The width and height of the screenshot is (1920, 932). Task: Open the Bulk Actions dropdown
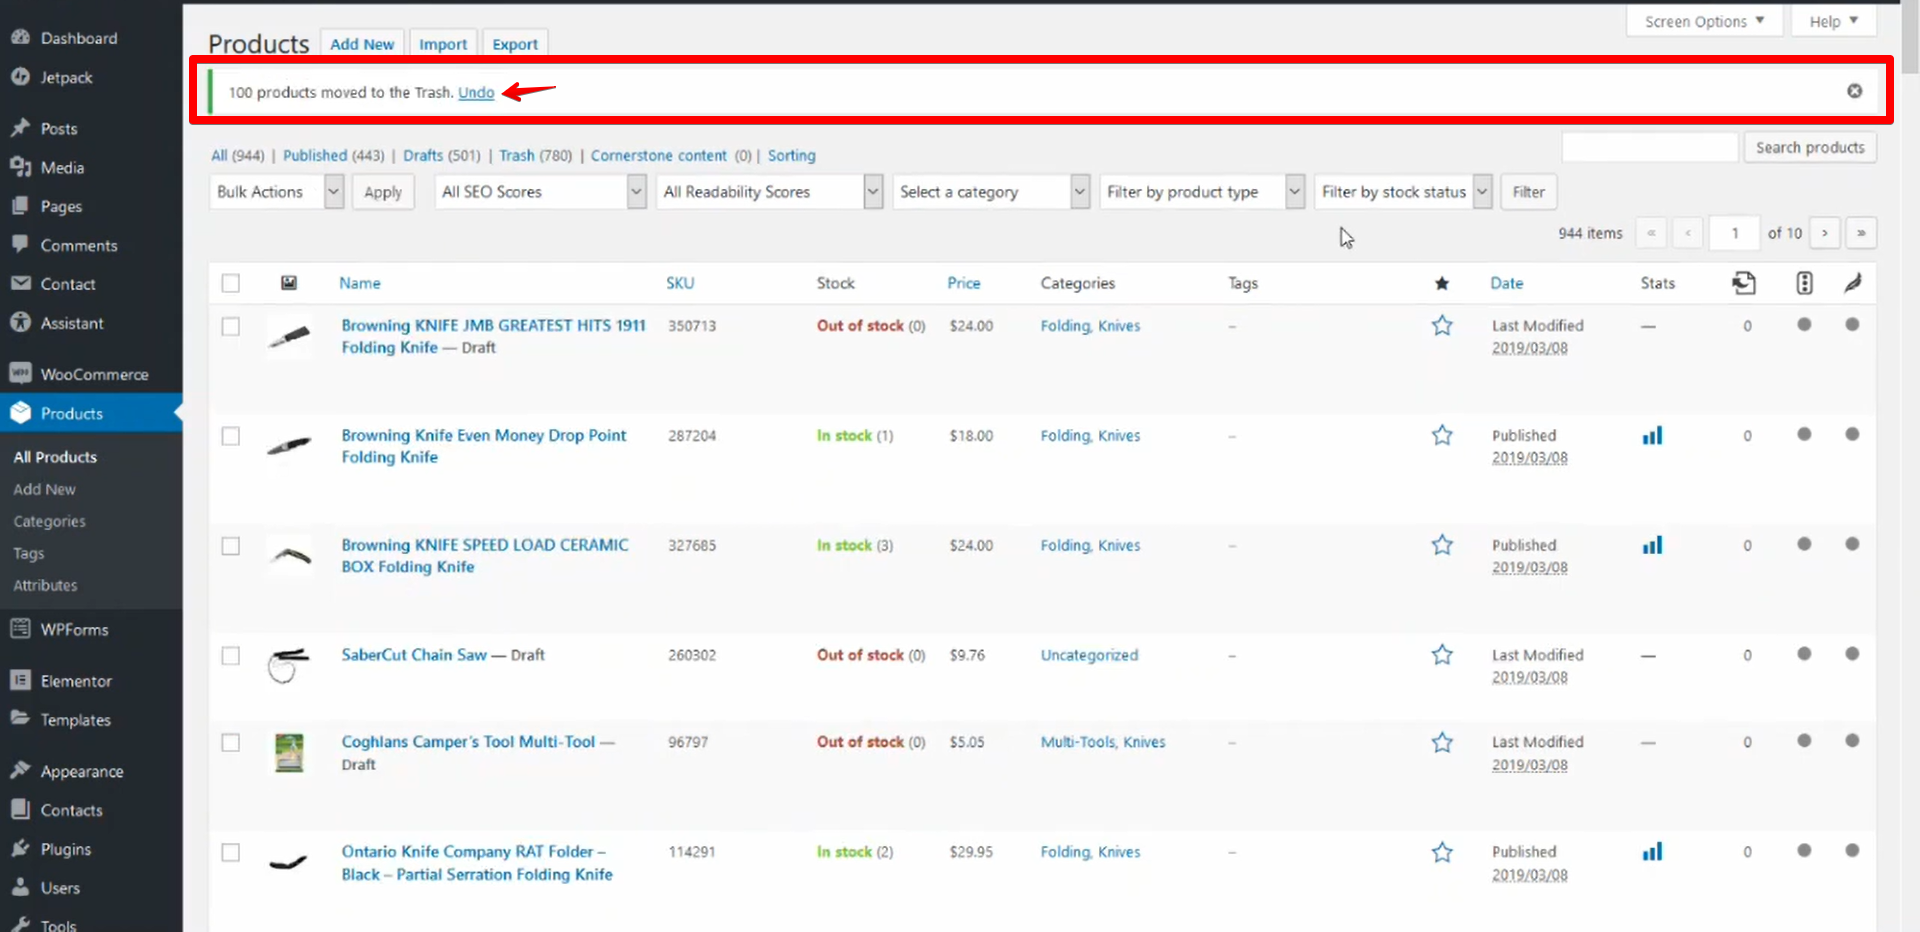point(278,192)
